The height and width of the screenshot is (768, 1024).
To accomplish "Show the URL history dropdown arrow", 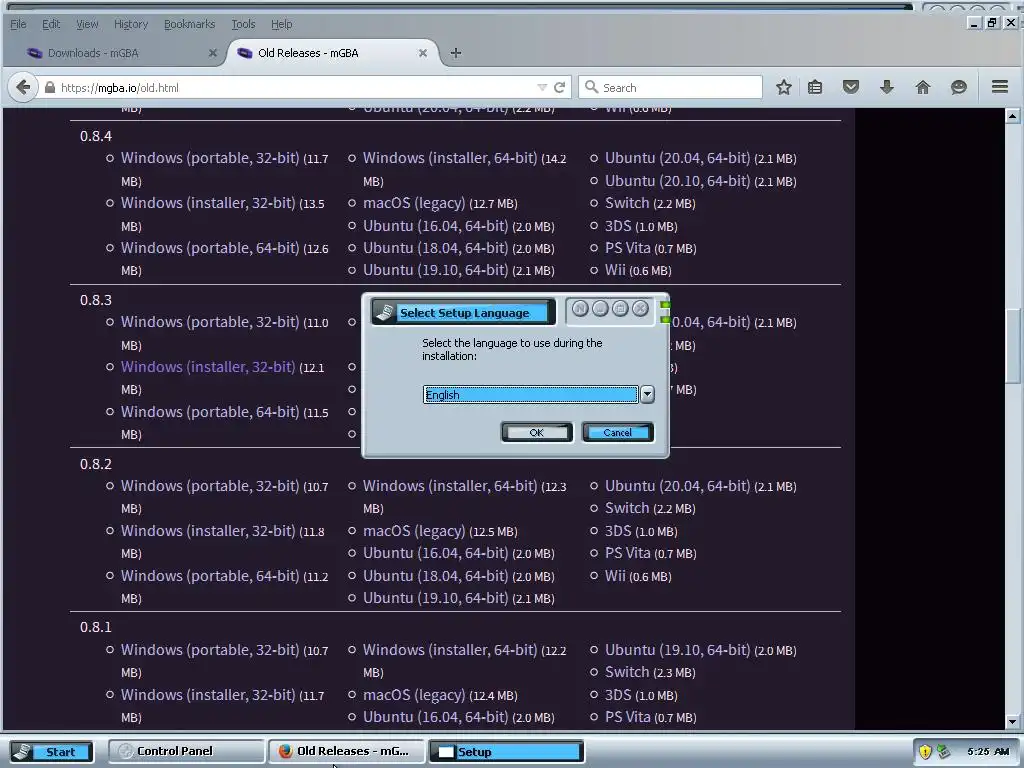I will tap(541, 88).
